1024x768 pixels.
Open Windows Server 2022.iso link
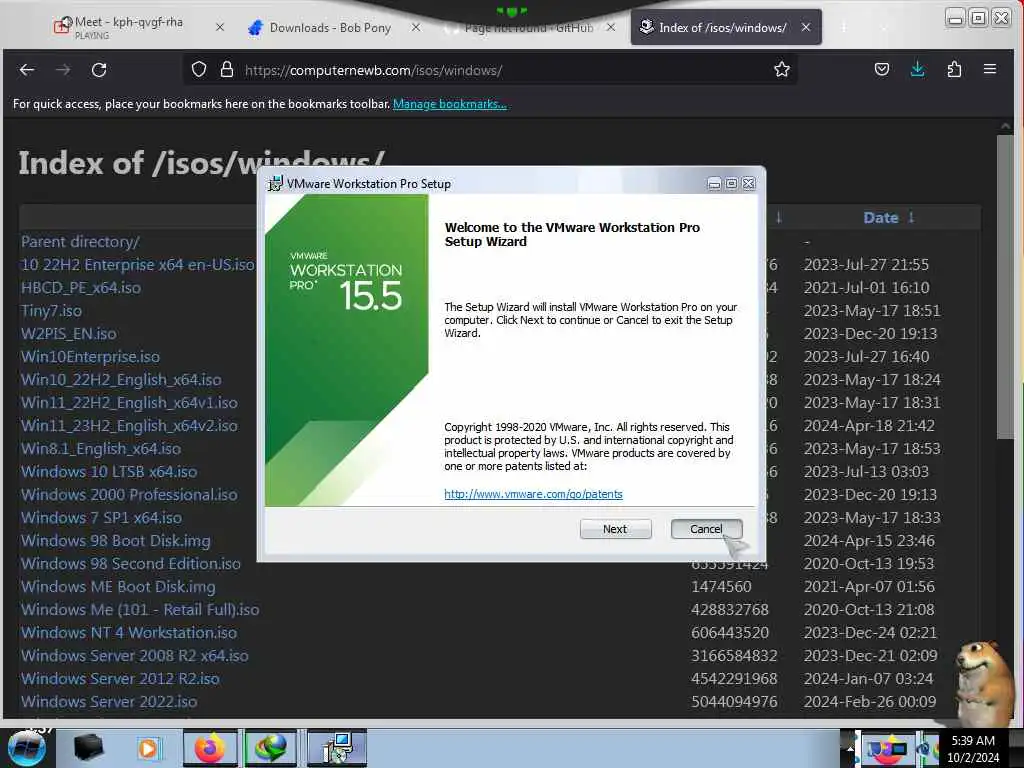[109, 701]
